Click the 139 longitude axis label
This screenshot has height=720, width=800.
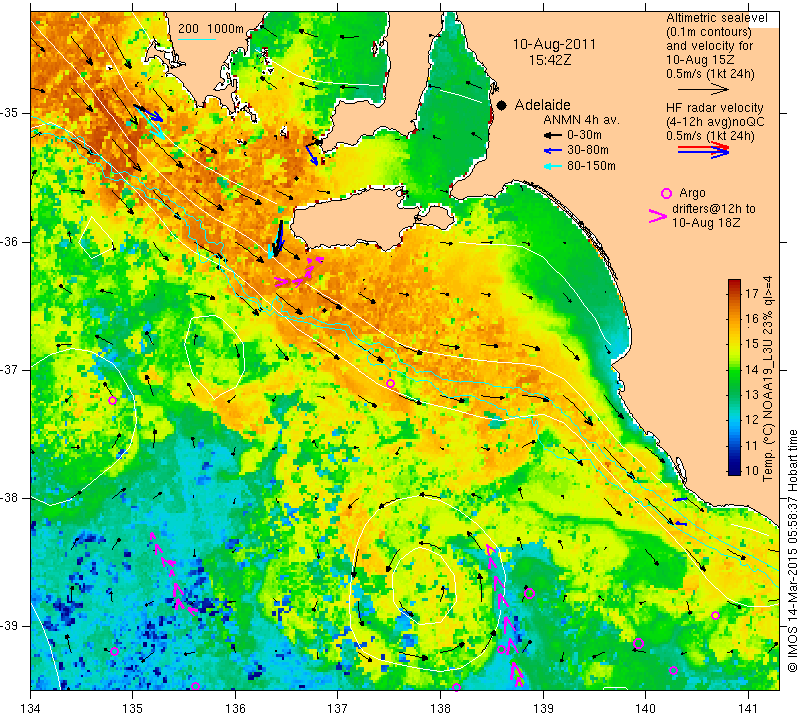(x=543, y=709)
